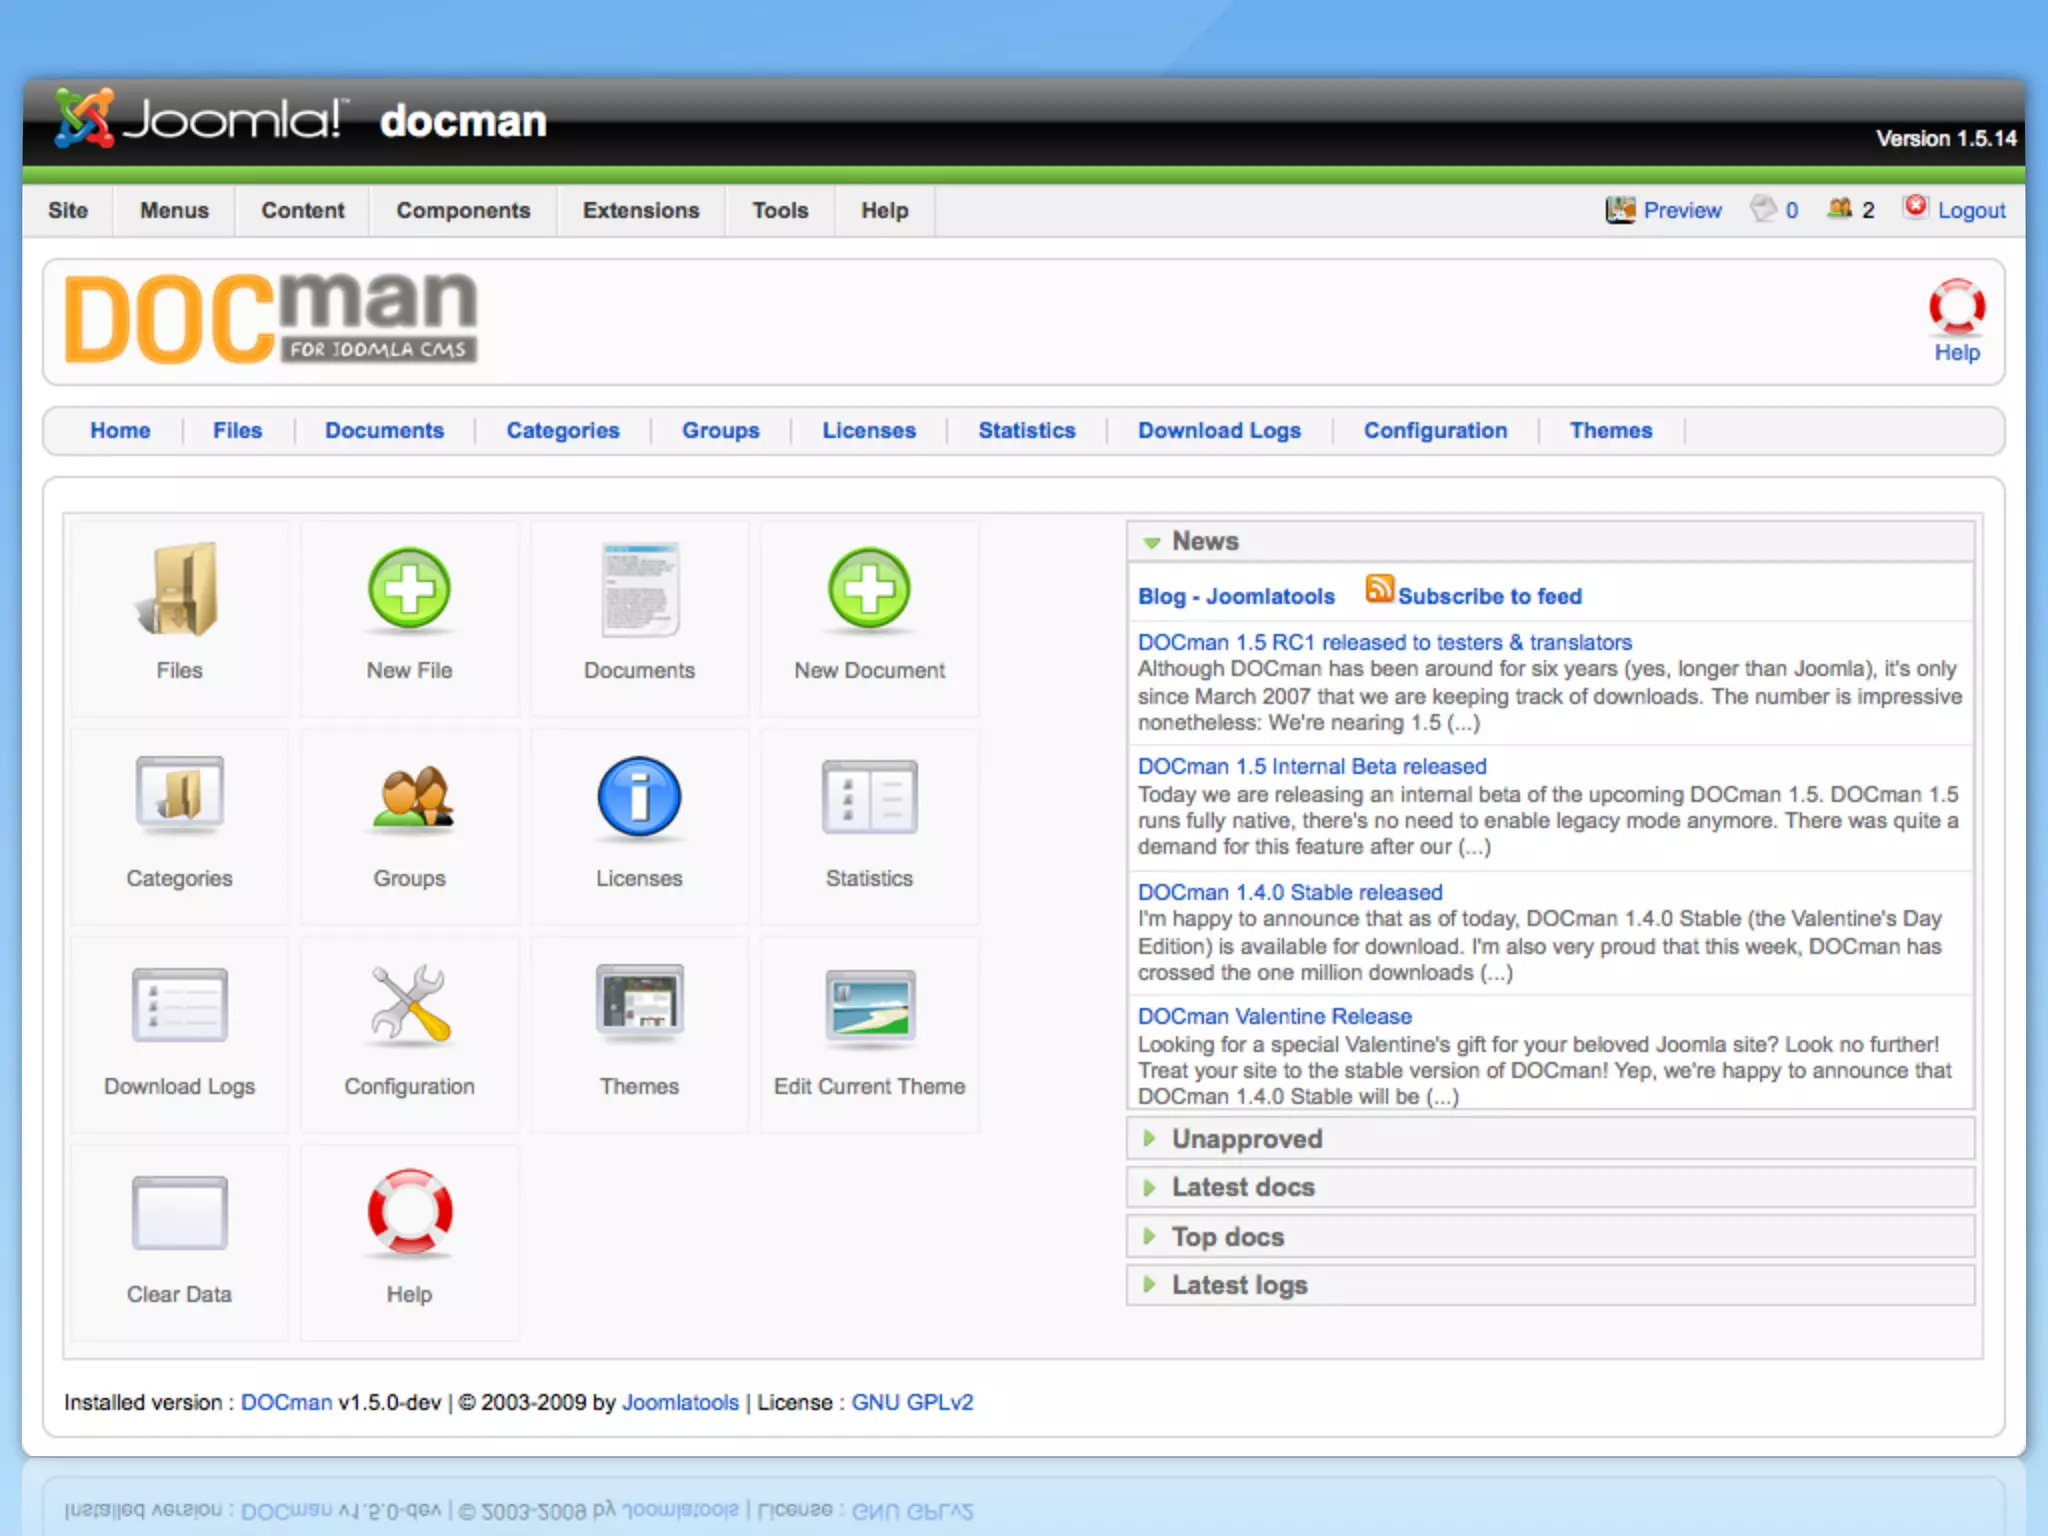
Task: Click the lifebuoy Help icon in header
Action: [x=1956, y=308]
